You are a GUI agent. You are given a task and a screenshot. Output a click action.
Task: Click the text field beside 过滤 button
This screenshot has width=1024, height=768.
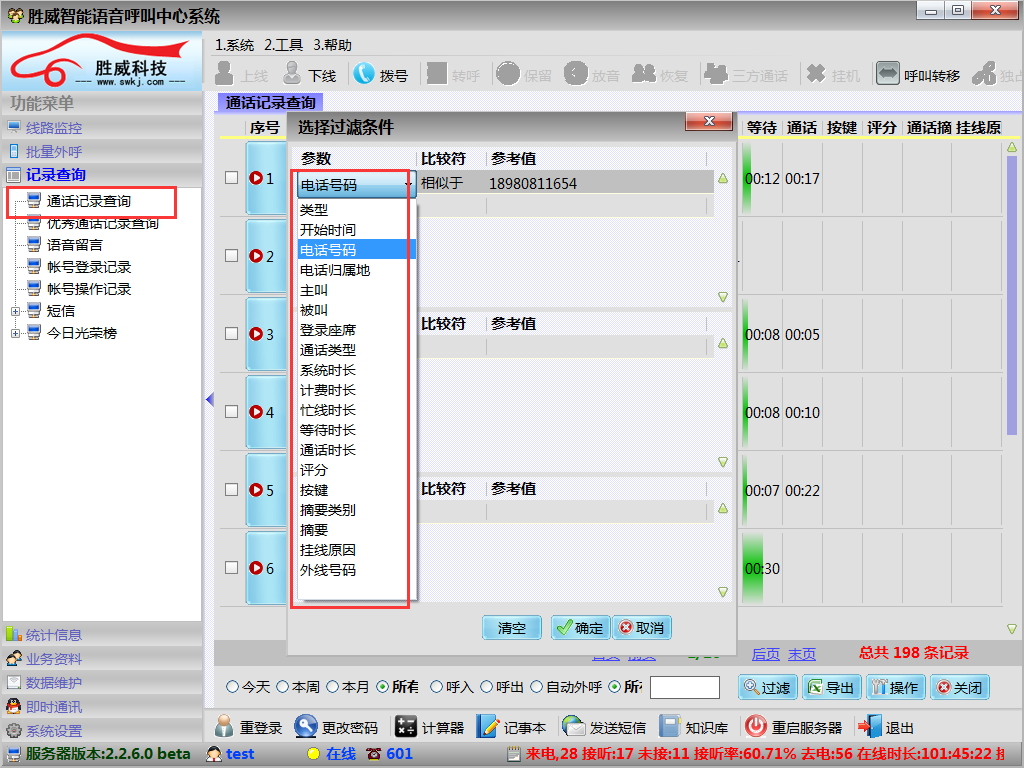pos(684,687)
